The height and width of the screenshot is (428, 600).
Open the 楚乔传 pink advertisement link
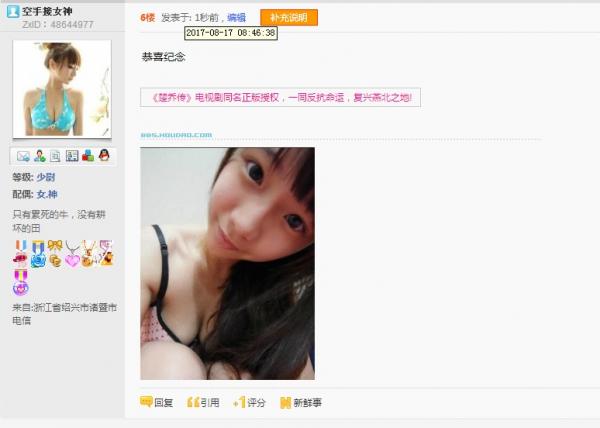tap(280, 98)
